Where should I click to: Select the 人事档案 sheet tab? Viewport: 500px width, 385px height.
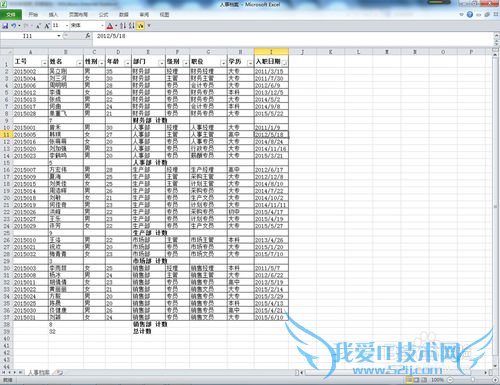pos(39,372)
